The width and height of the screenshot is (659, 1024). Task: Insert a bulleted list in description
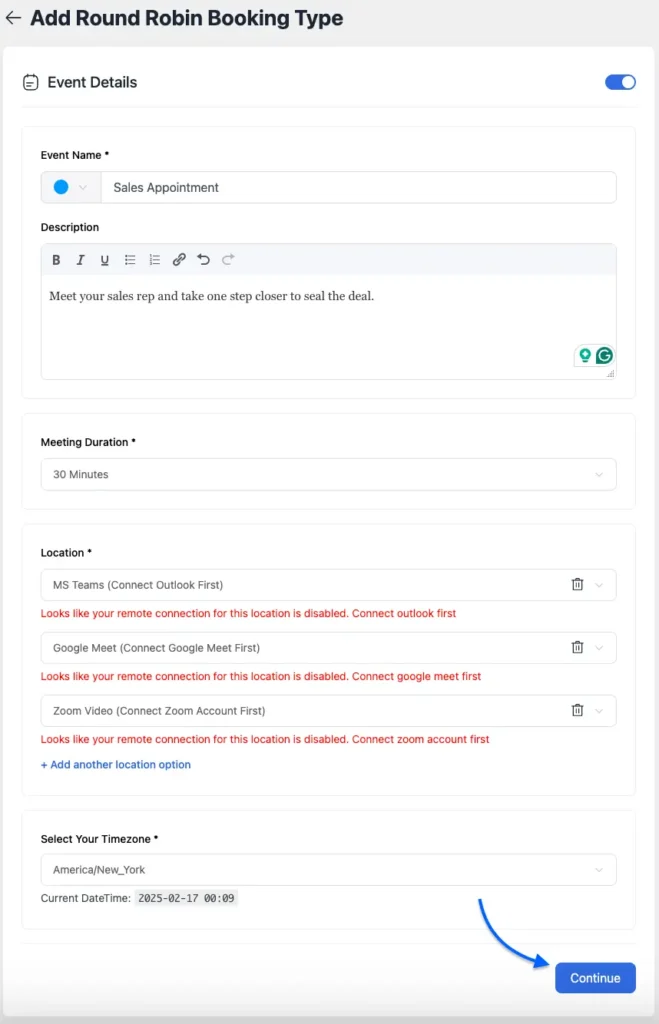pos(130,260)
